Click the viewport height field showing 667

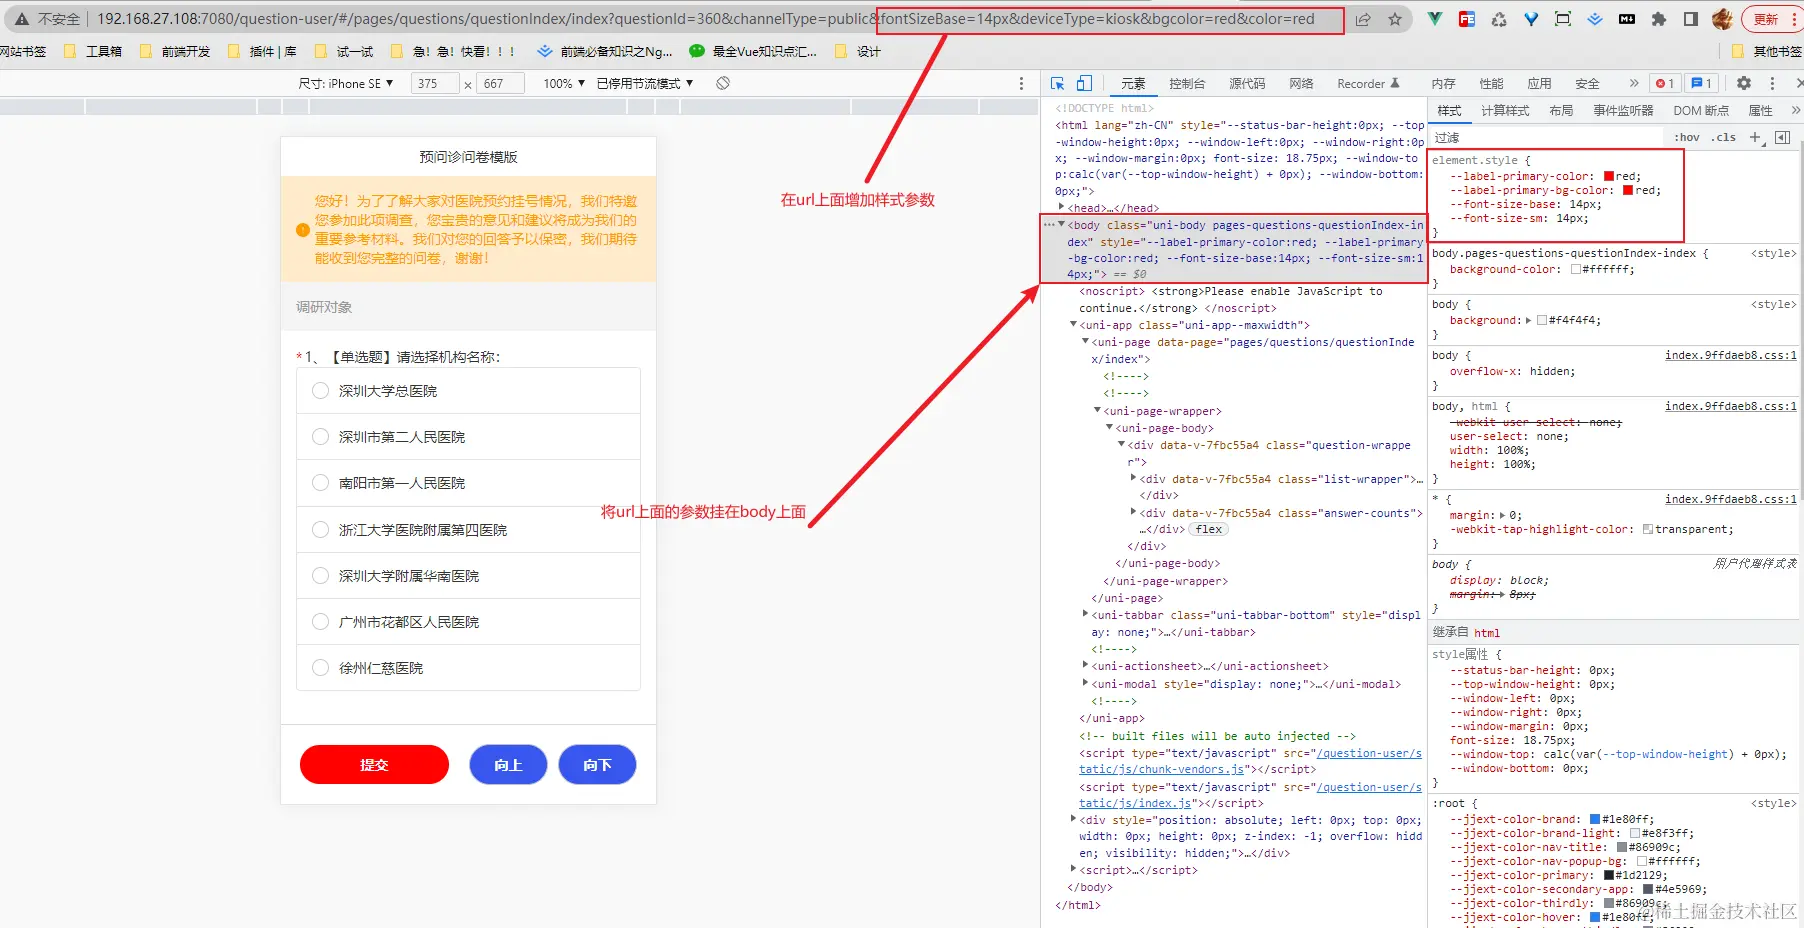500,83
